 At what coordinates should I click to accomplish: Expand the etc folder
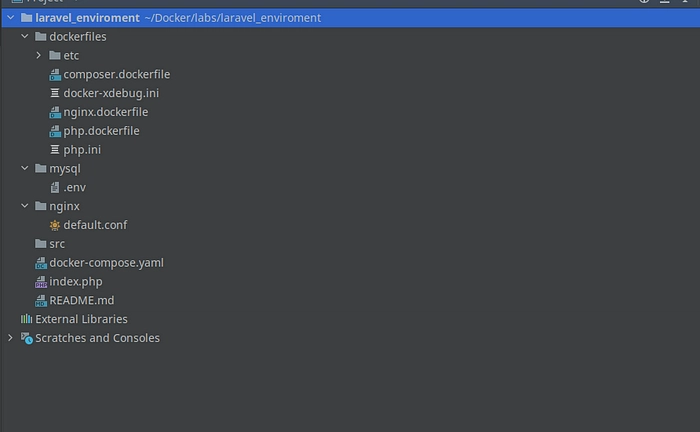coord(38,55)
